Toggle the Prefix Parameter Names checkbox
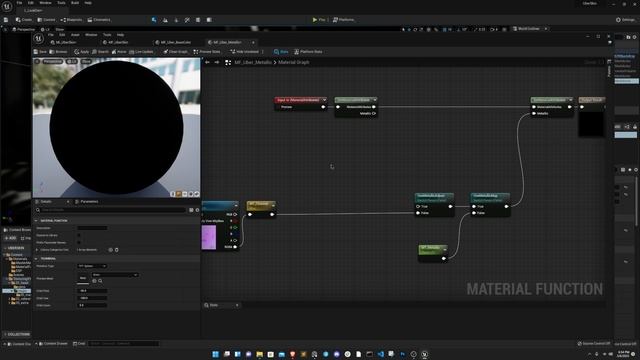 point(79,242)
